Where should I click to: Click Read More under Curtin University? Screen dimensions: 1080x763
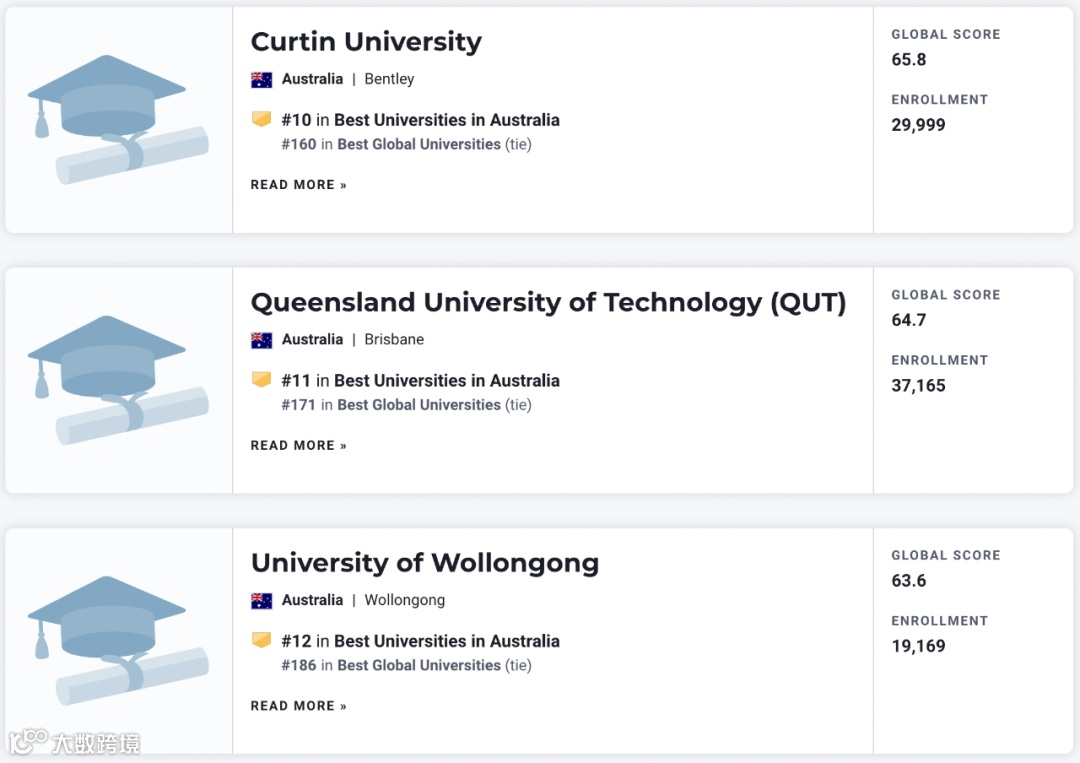click(298, 185)
